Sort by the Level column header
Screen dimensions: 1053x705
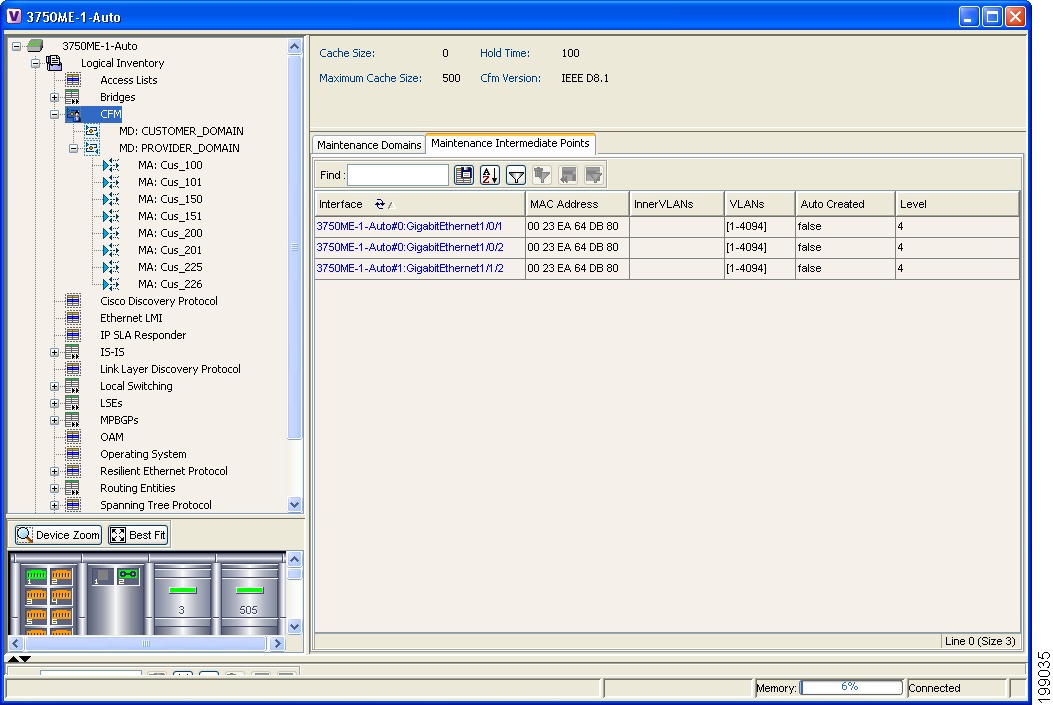[x=957, y=204]
